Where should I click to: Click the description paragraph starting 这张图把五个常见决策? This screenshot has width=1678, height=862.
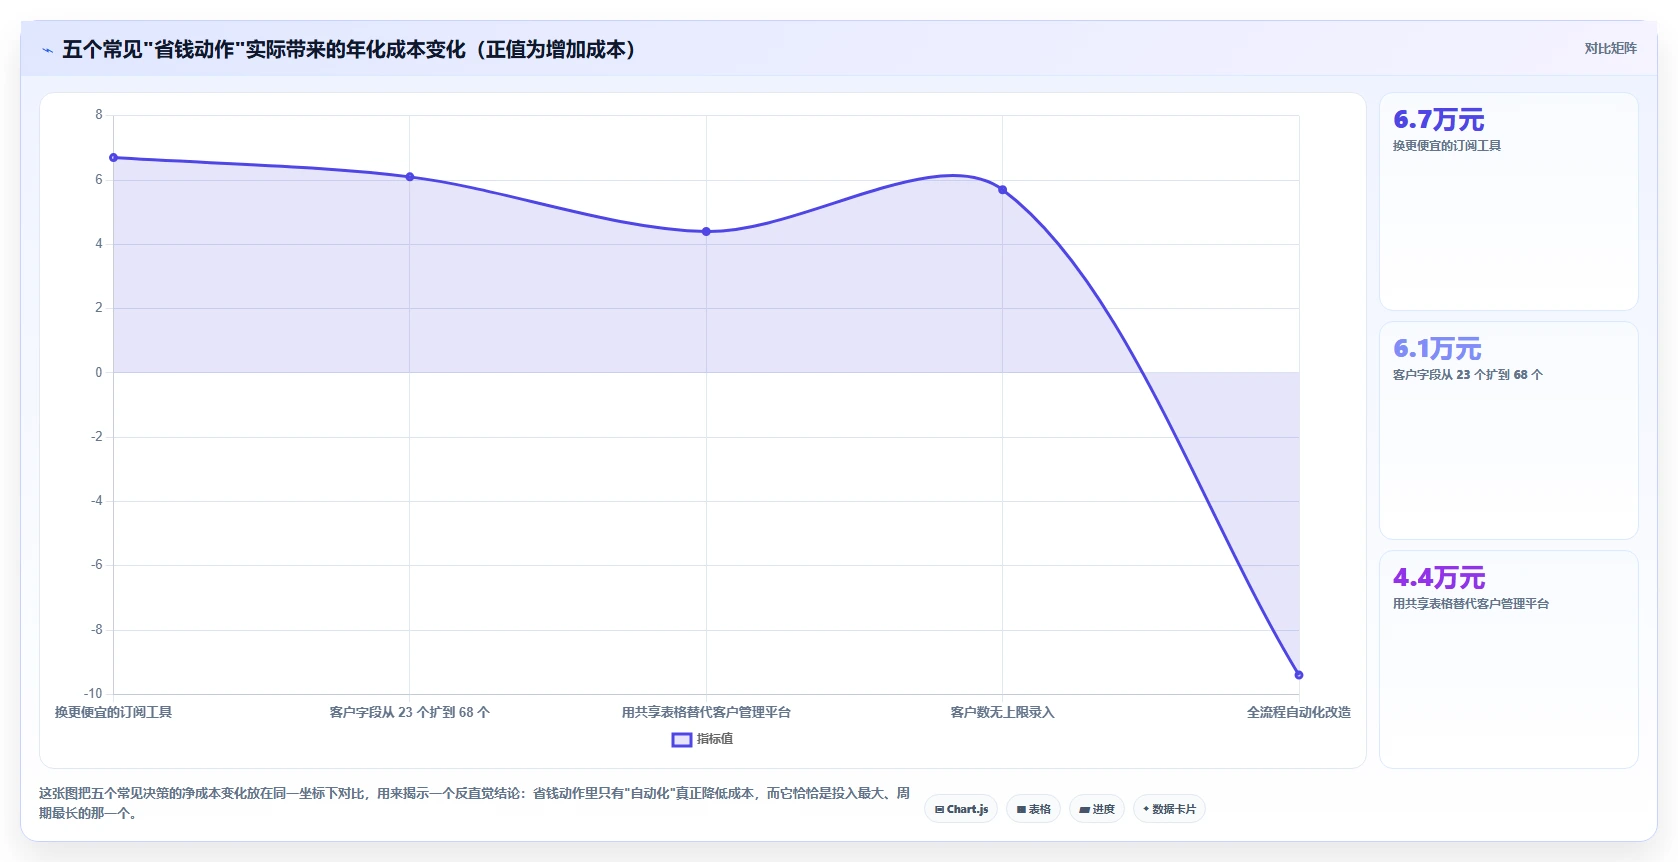[x=474, y=803]
